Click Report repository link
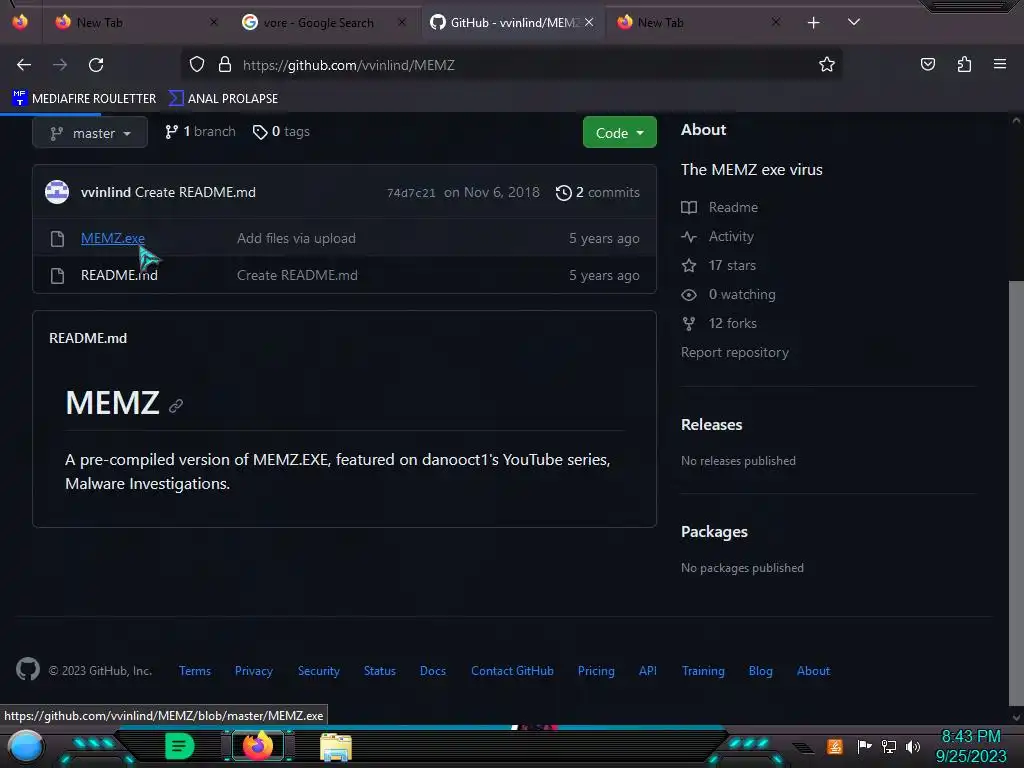The width and height of the screenshot is (1024, 768). (x=735, y=353)
